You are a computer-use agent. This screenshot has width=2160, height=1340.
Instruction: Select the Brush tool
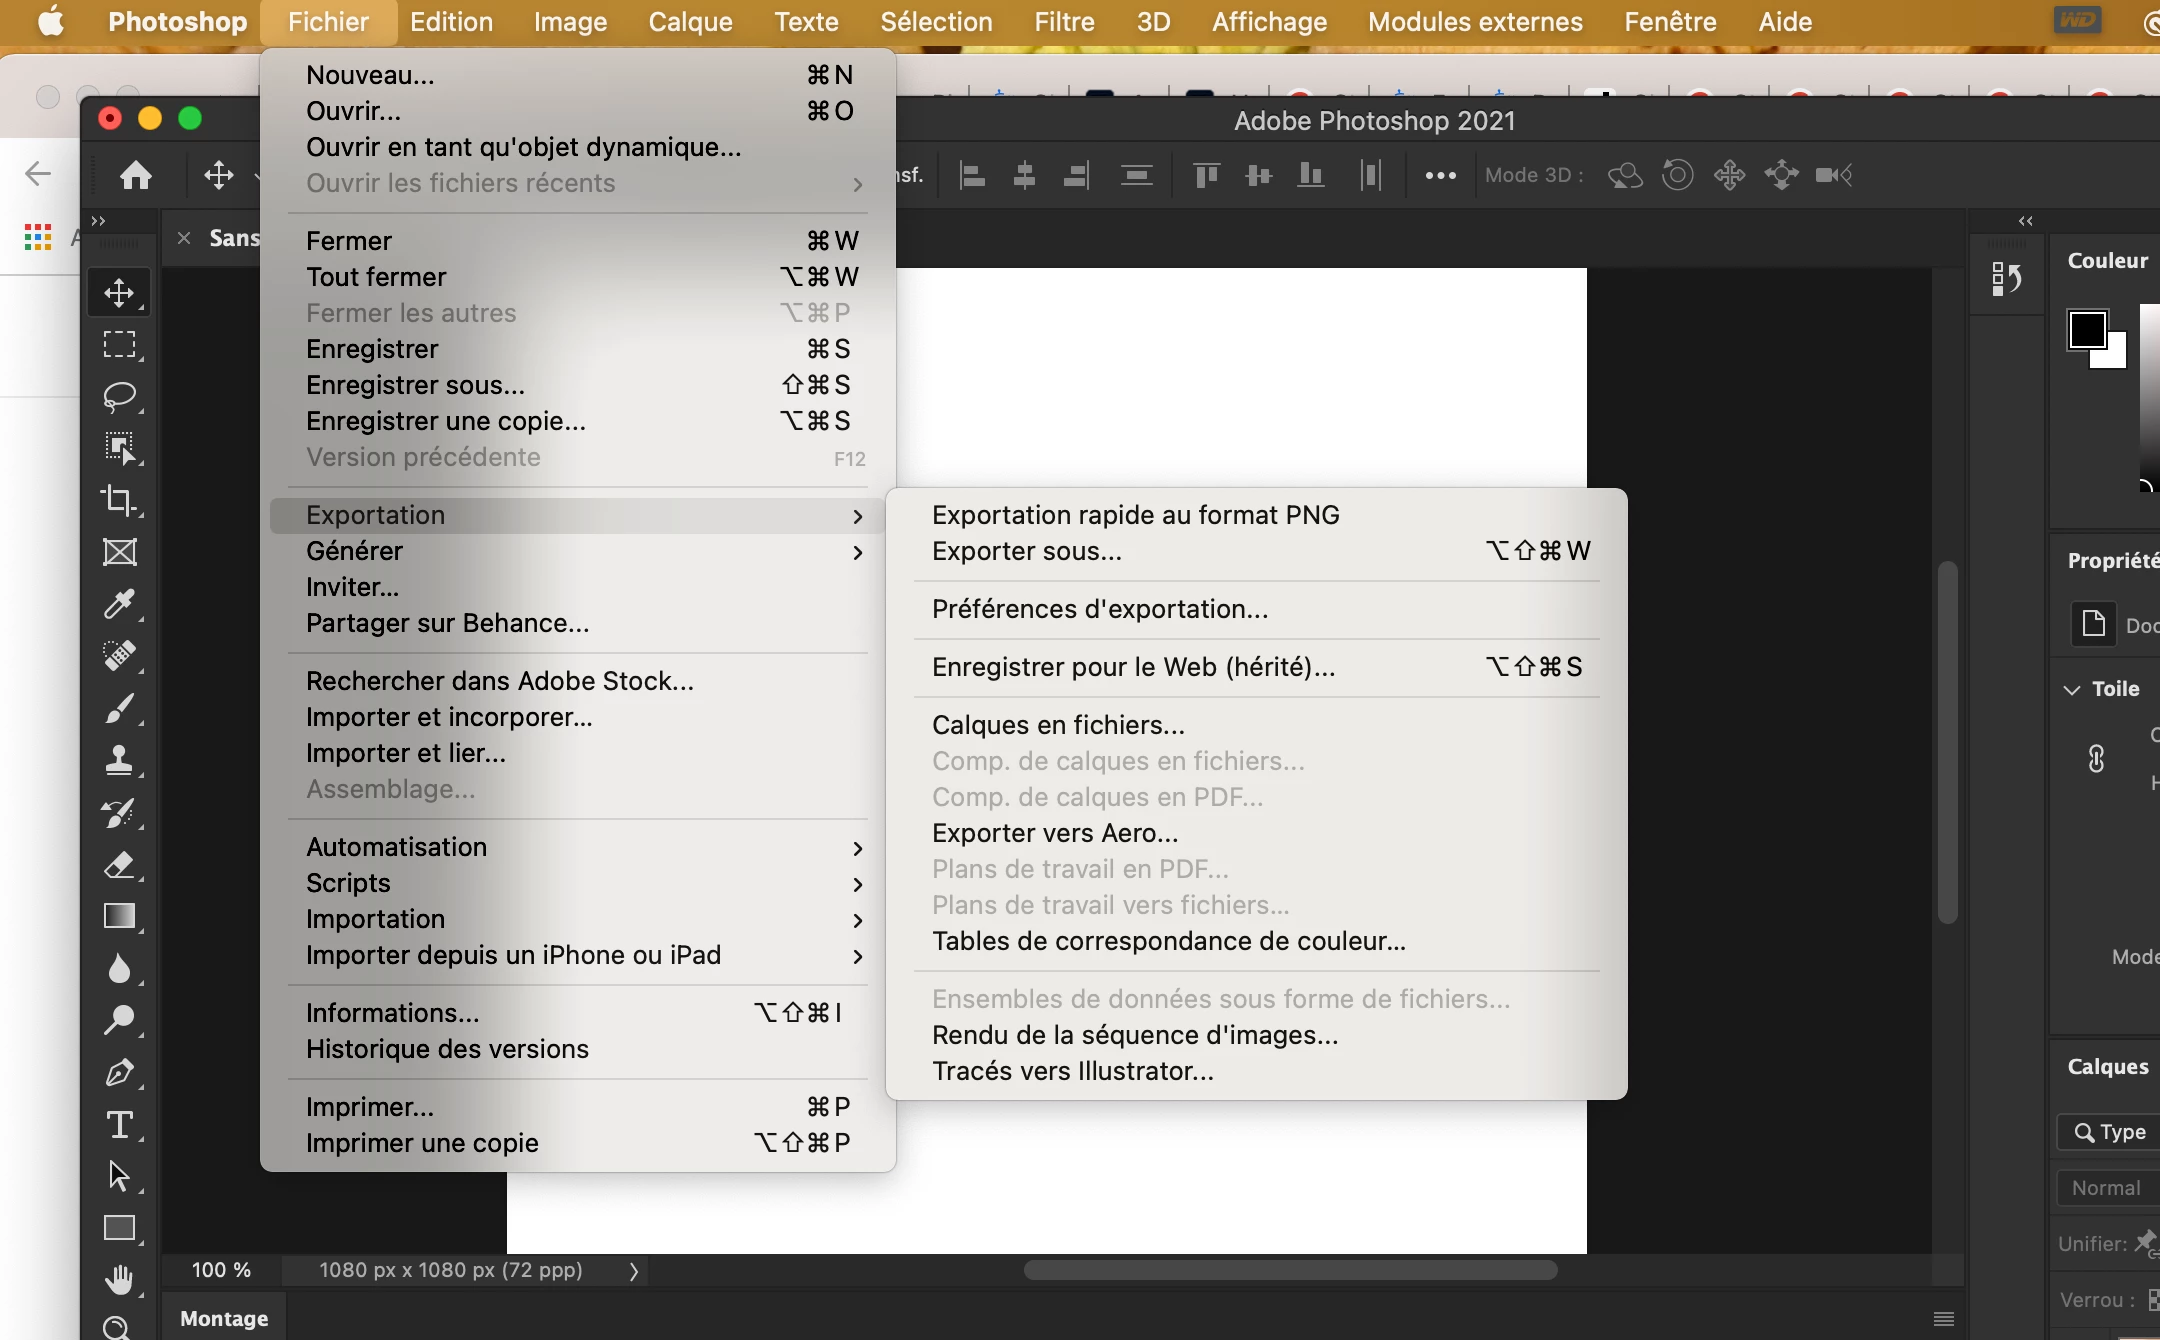coord(120,708)
